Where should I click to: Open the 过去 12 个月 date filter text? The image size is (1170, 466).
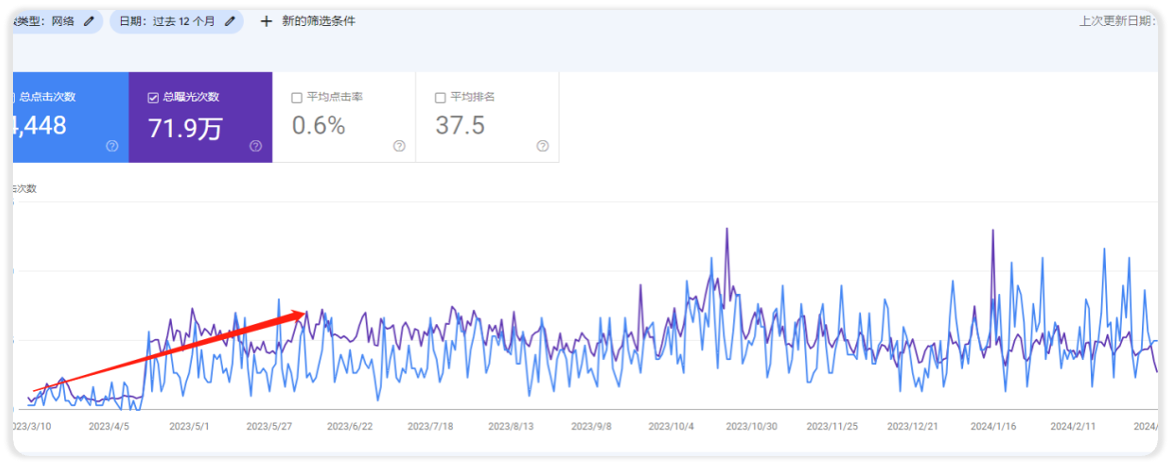click(183, 21)
